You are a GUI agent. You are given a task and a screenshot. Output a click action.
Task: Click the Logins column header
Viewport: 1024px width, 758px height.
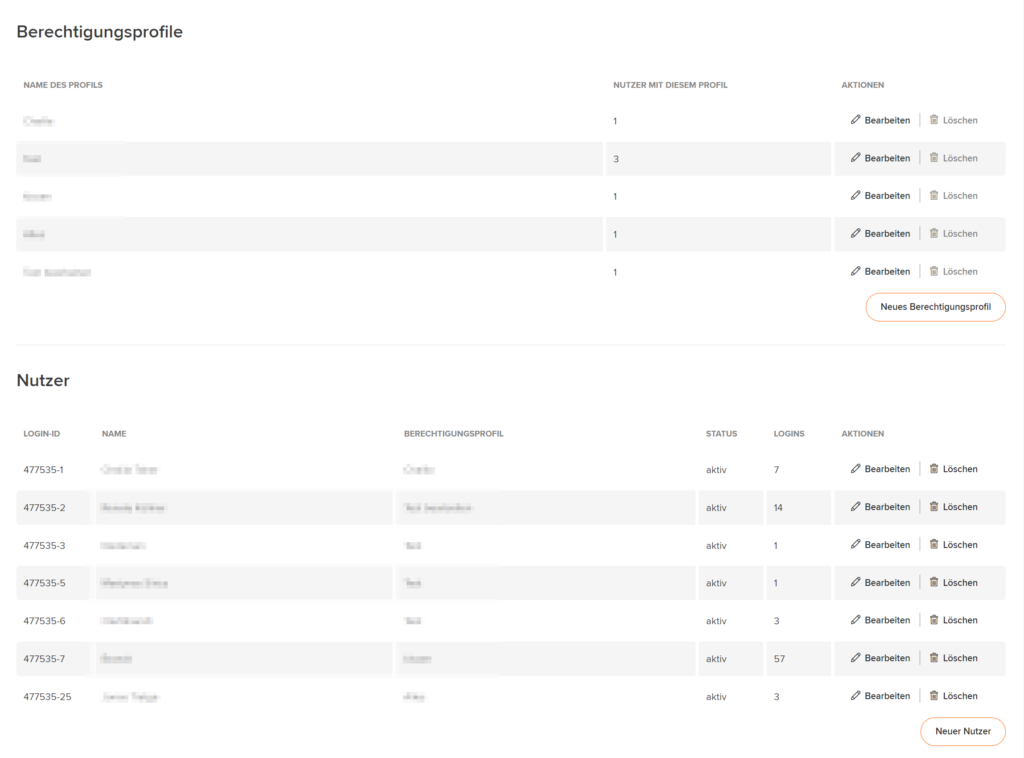789,434
